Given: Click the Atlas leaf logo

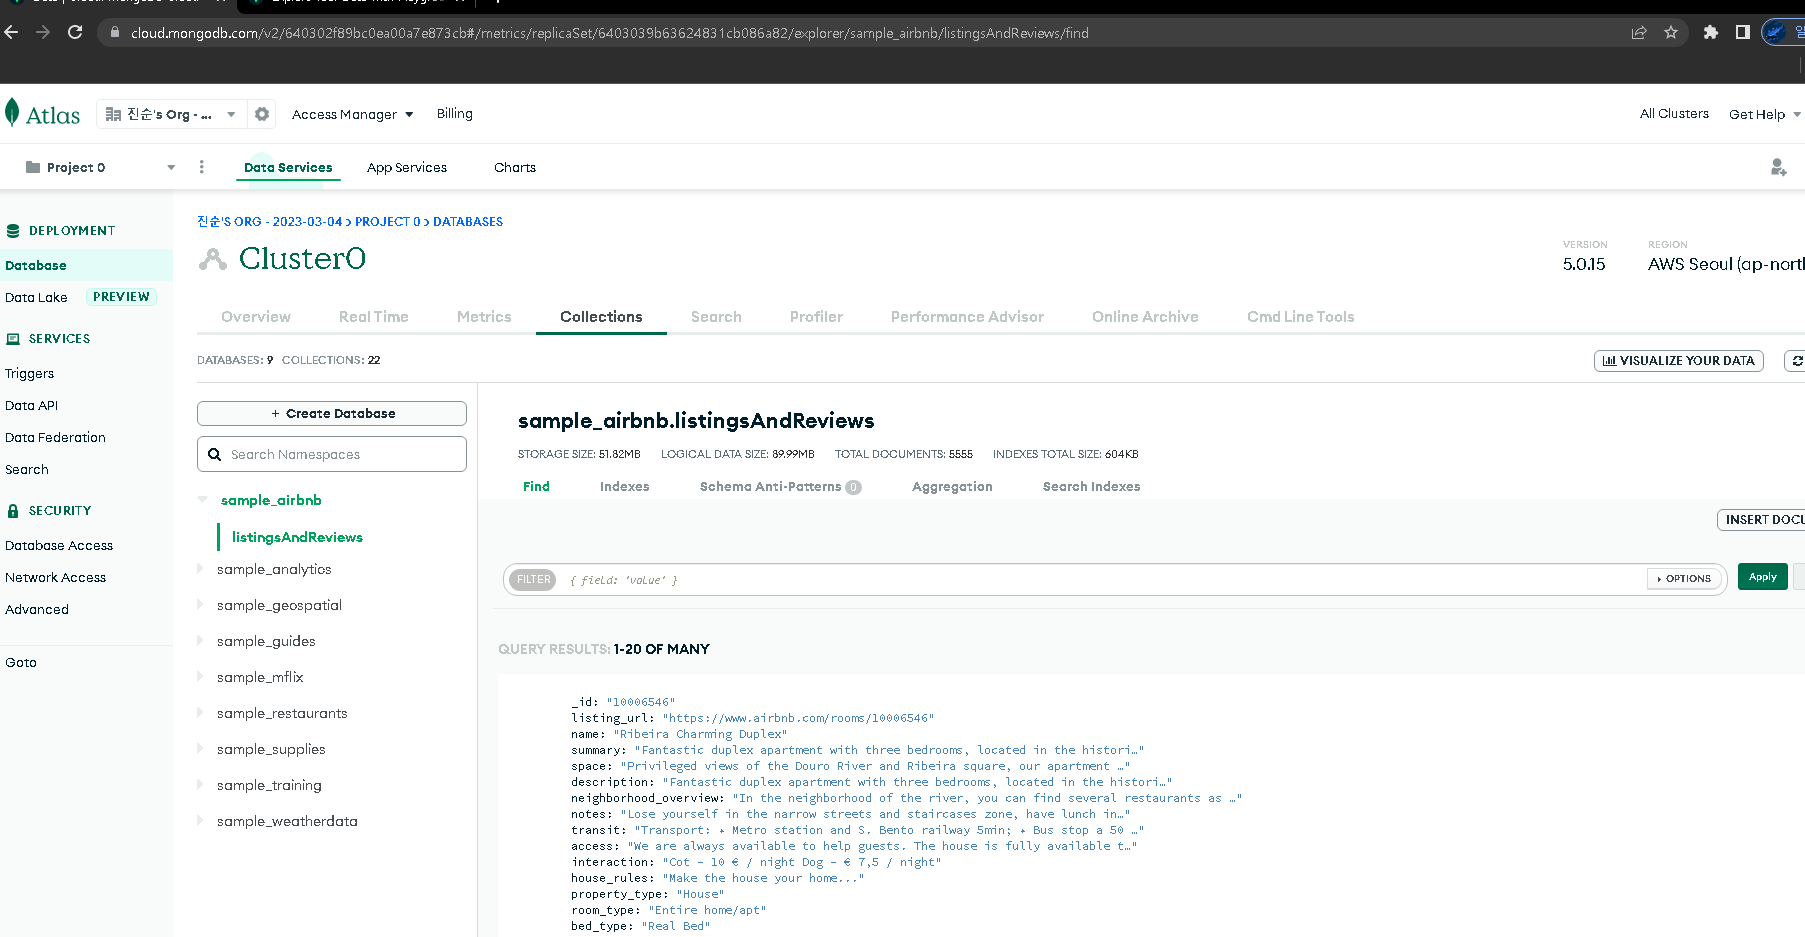Looking at the screenshot, I should 12,113.
